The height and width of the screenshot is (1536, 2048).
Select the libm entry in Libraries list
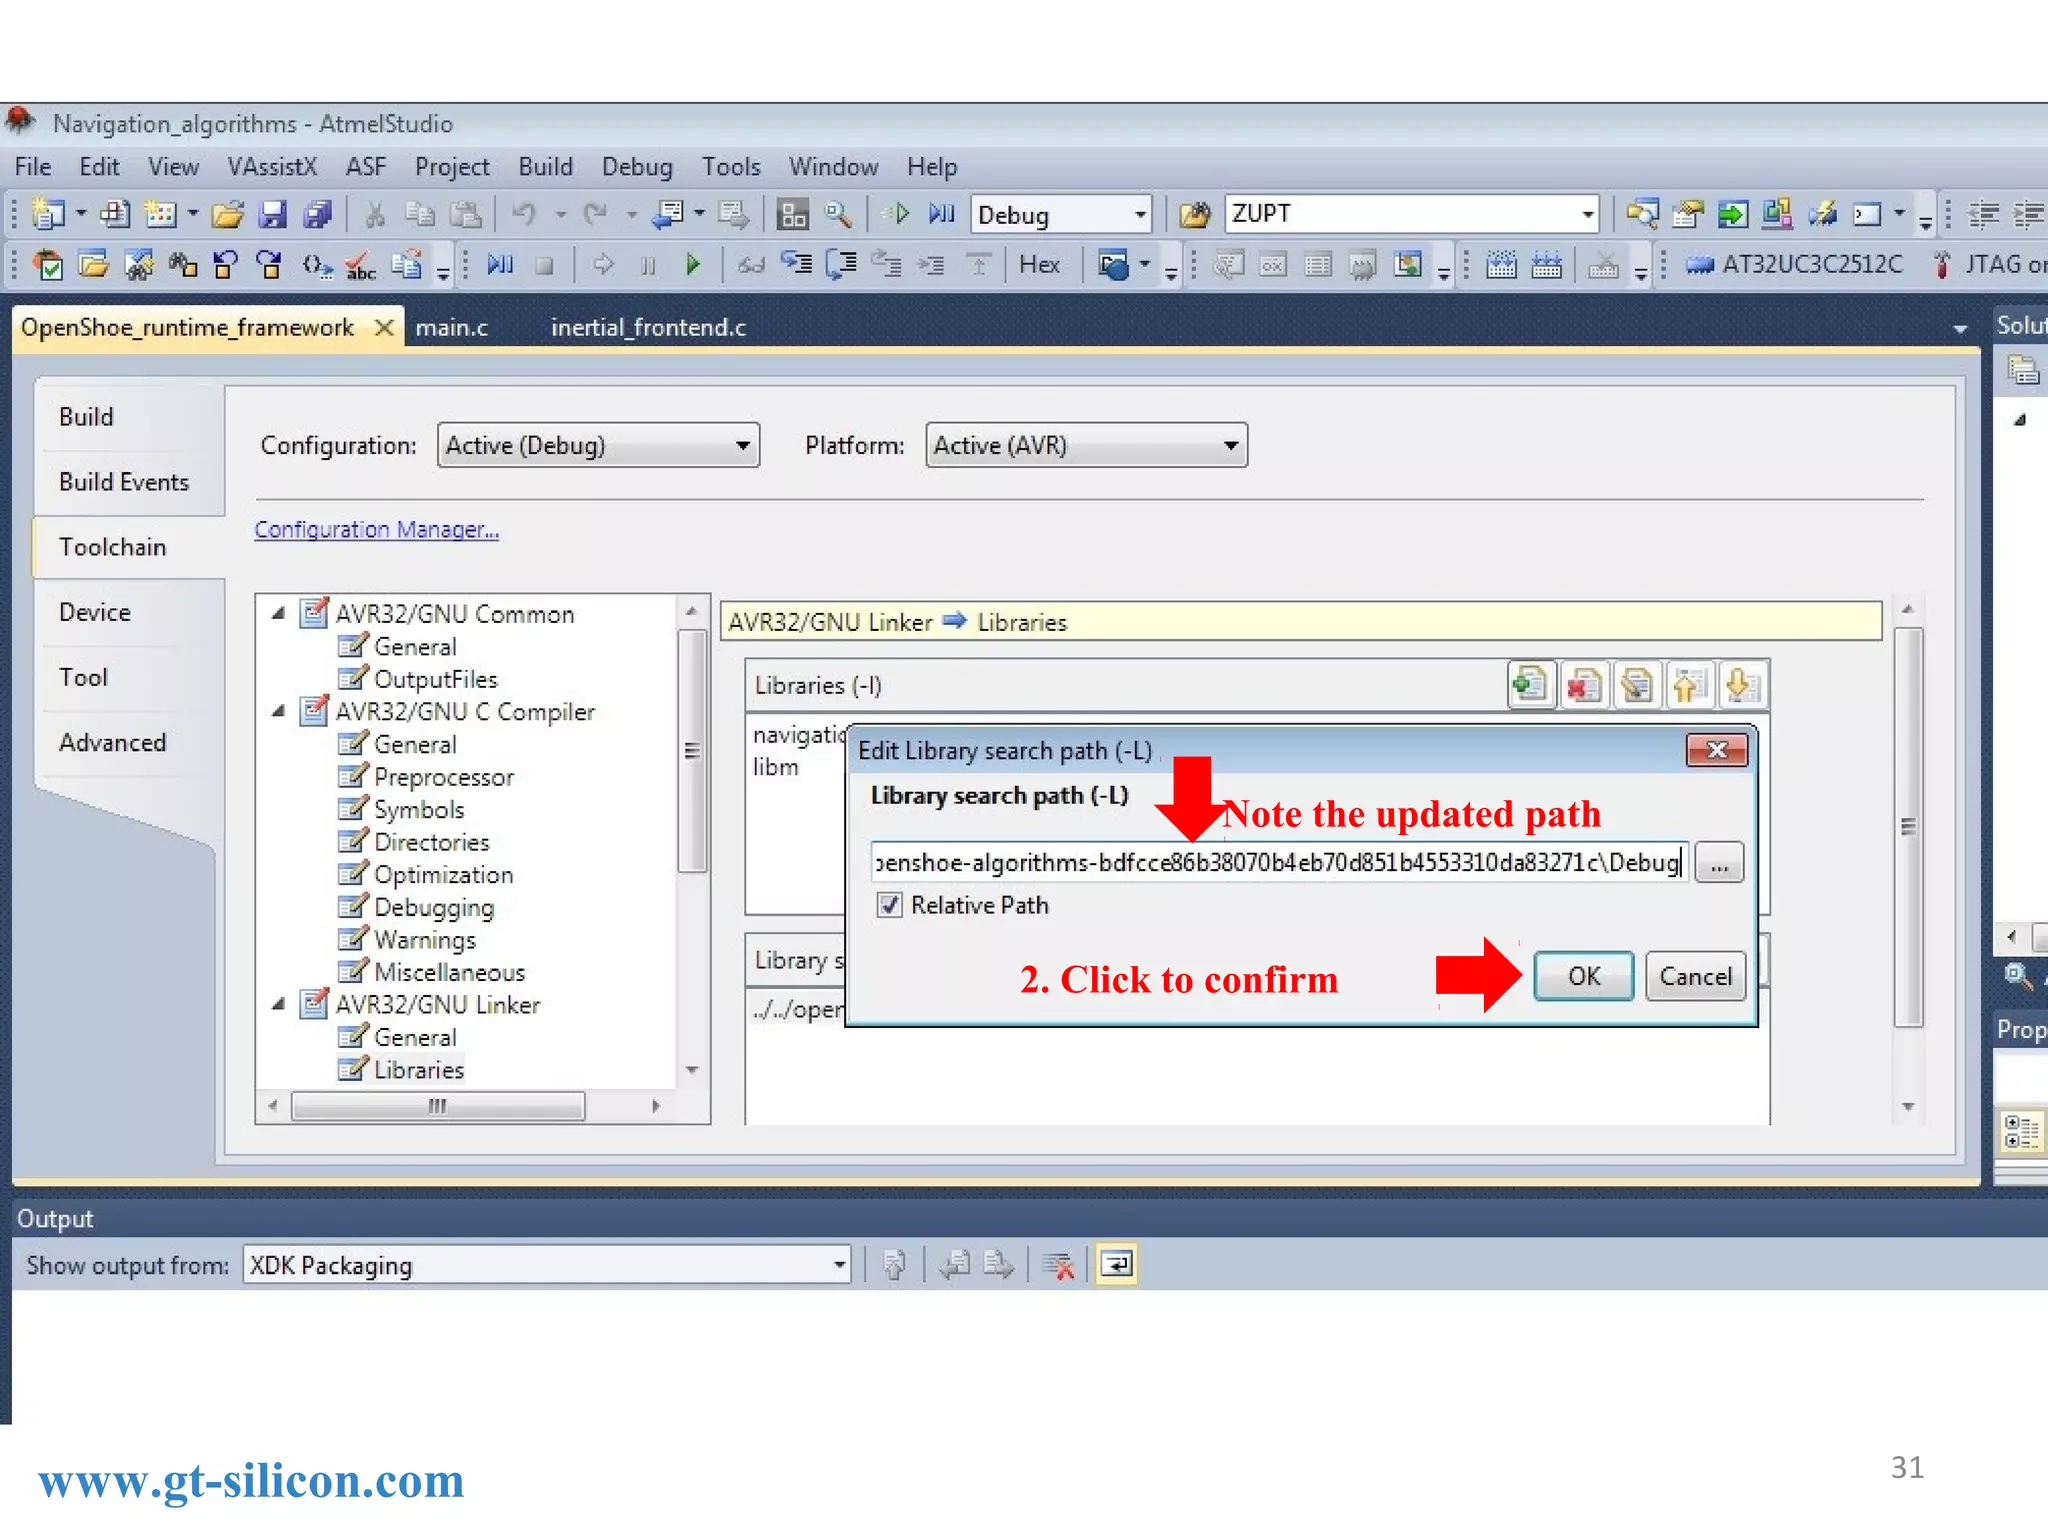pos(776,768)
